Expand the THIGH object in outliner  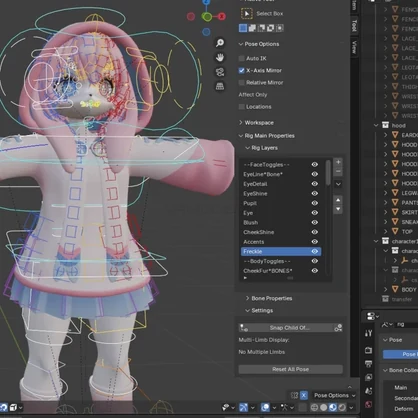386,87
